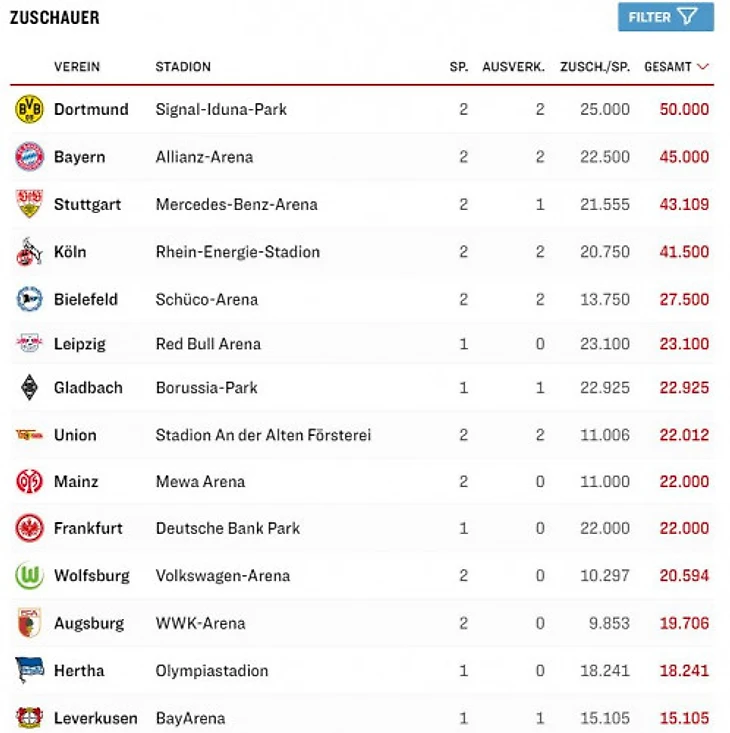Image resolution: width=730 pixels, height=733 pixels.
Task: Click the Arminia Bielefeld club logo
Action: tap(30, 299)
